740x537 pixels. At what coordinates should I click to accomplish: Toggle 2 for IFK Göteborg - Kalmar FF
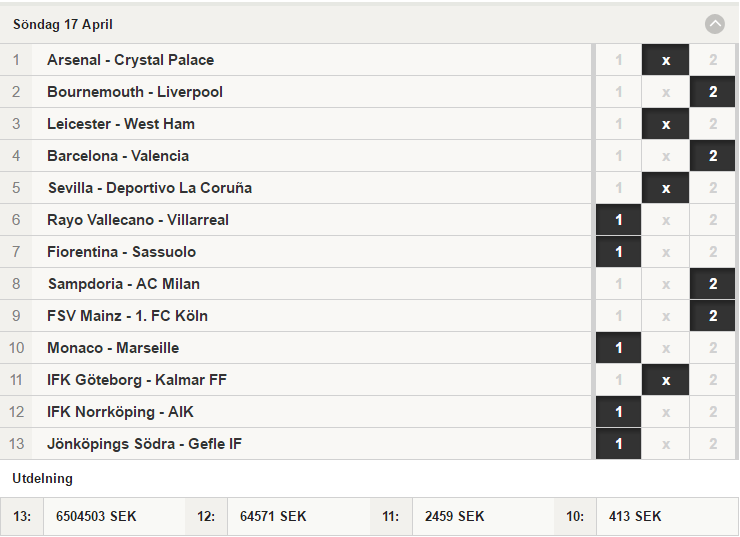click(713, 380)
